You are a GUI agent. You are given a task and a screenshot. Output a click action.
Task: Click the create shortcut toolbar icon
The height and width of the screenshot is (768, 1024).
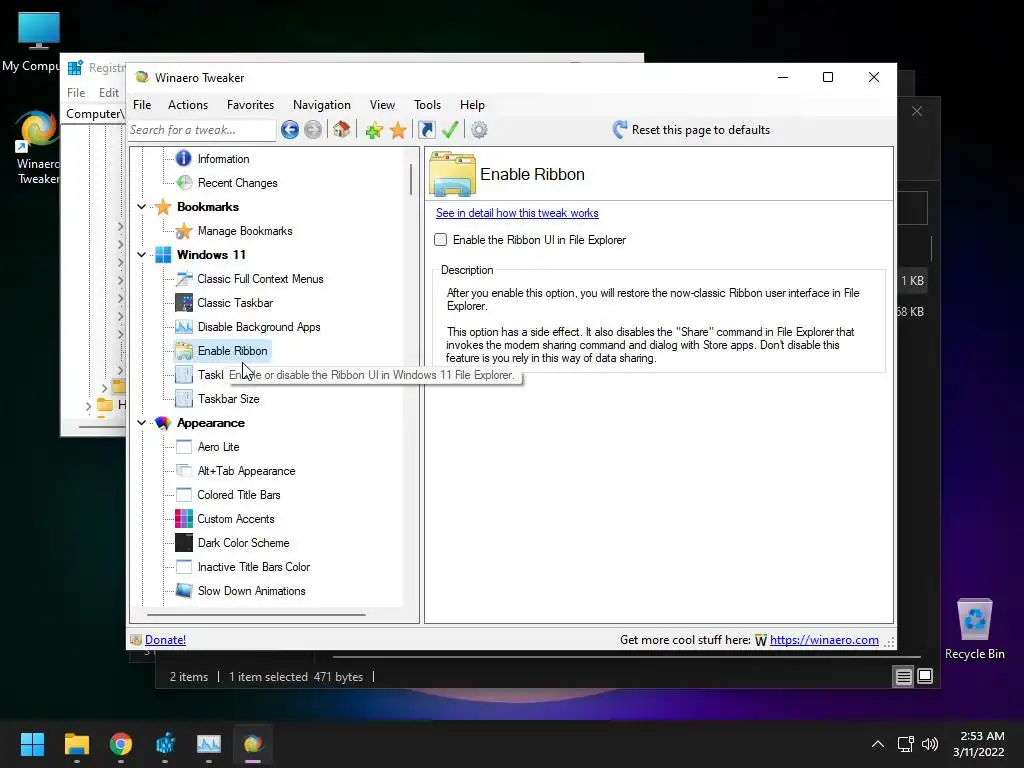(x=426, y=129)
